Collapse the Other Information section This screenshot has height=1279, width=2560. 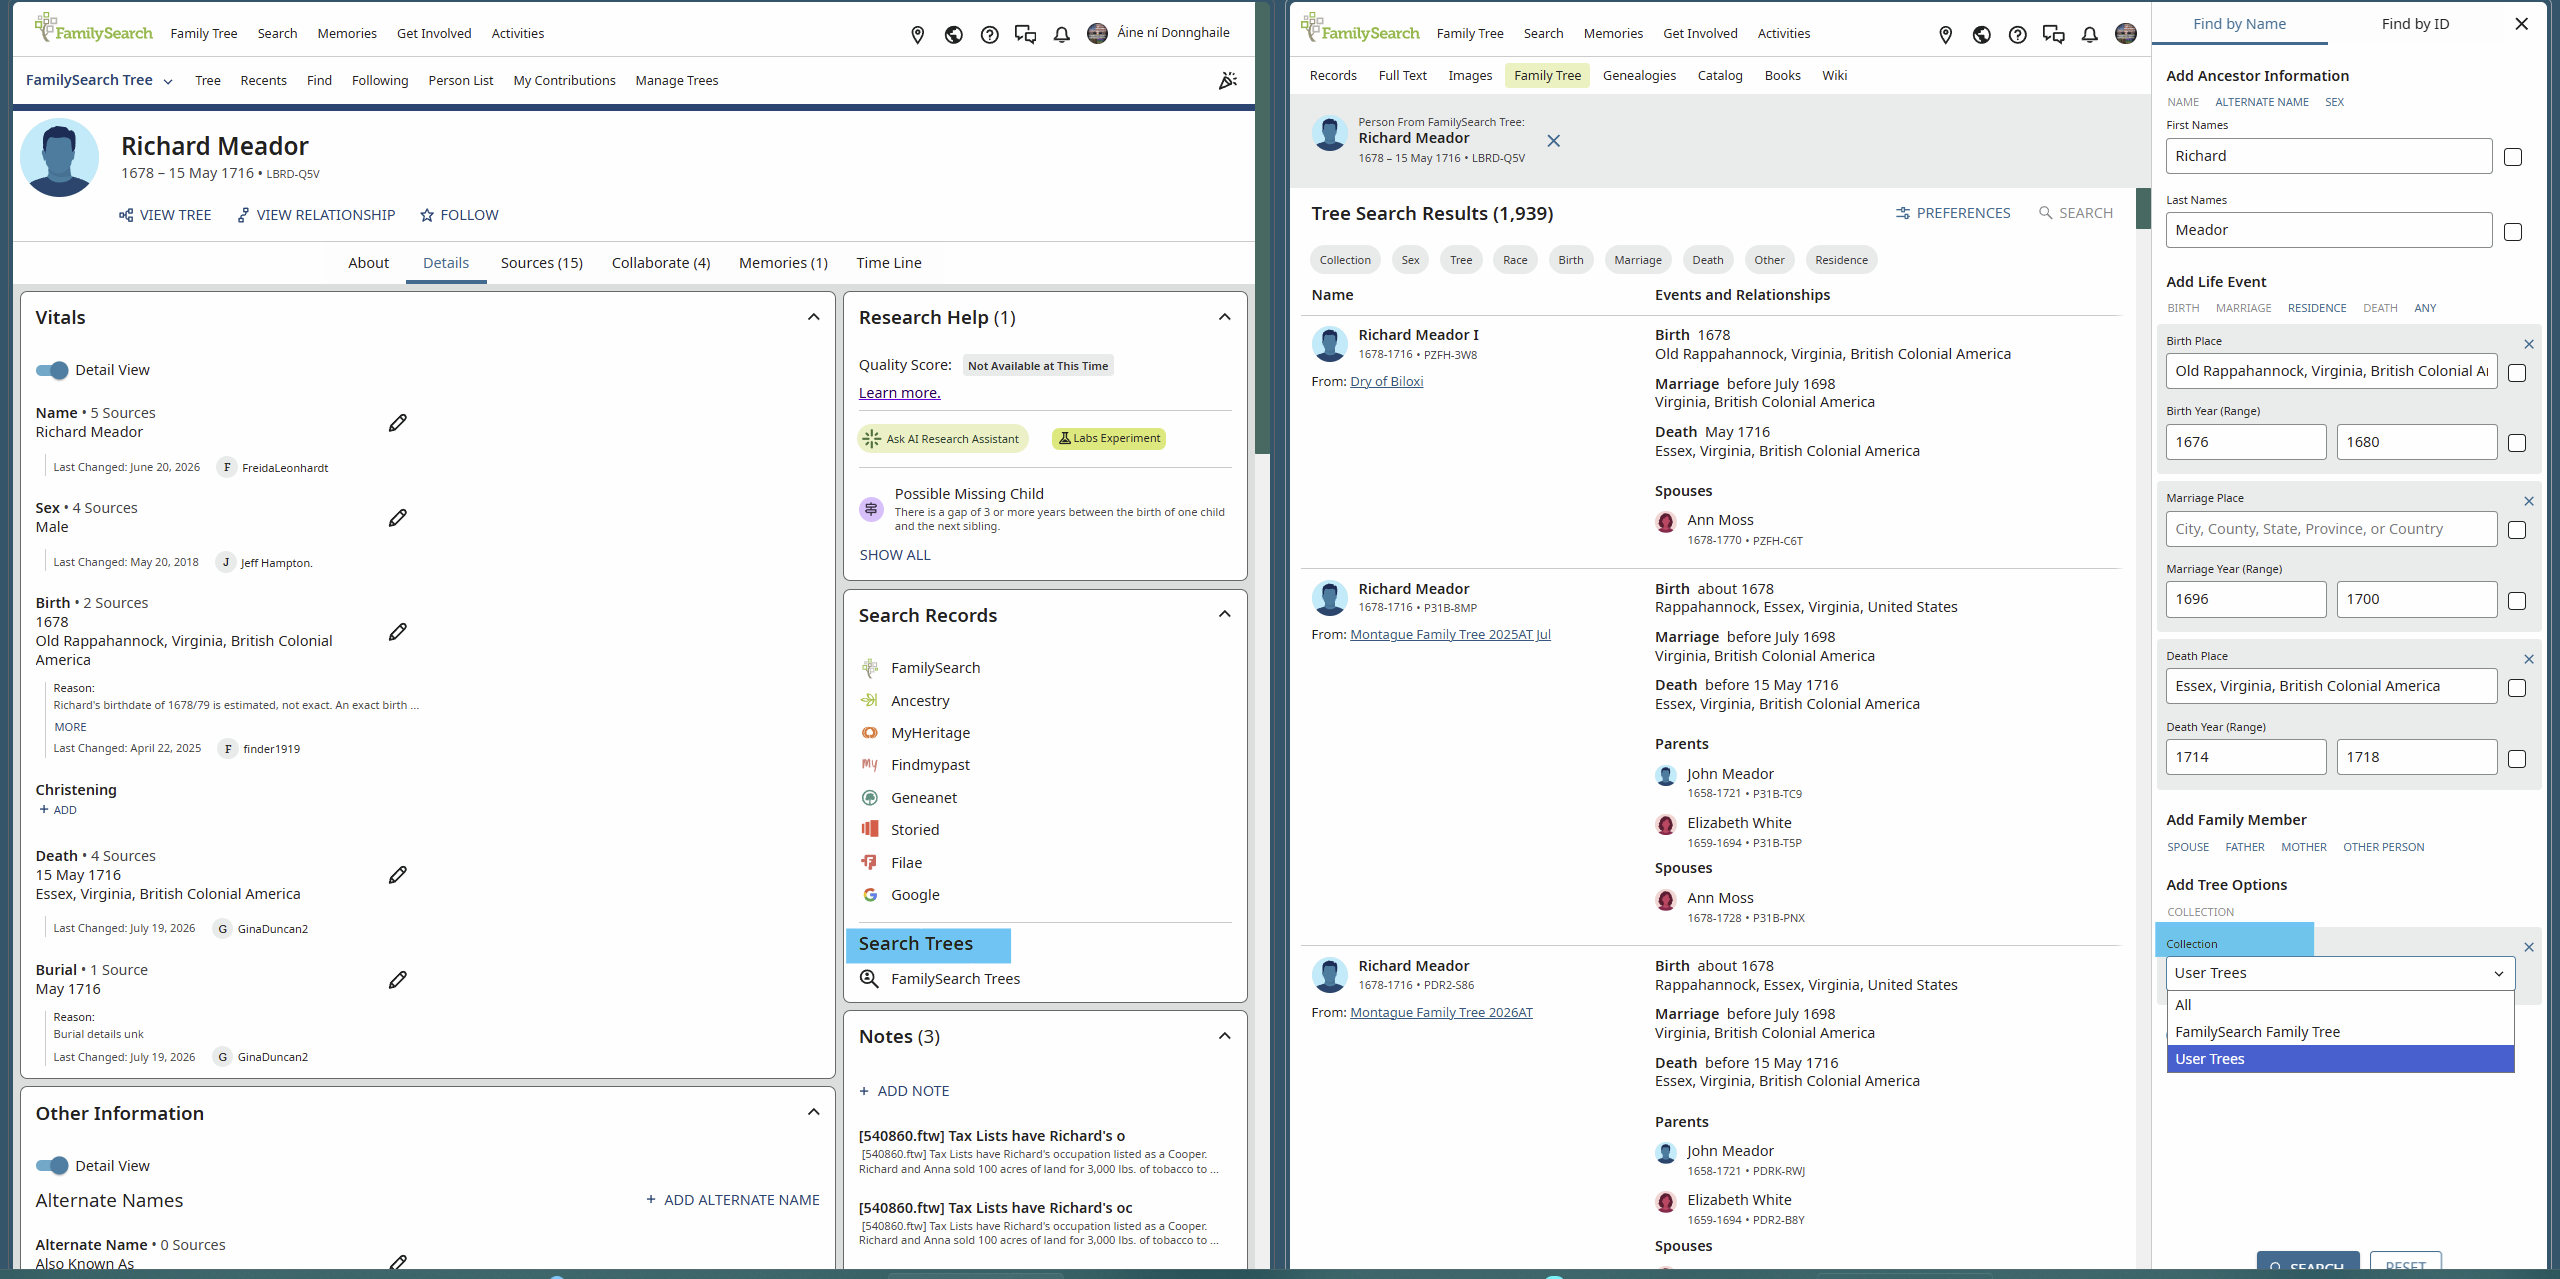click(x=814, y=1112)
